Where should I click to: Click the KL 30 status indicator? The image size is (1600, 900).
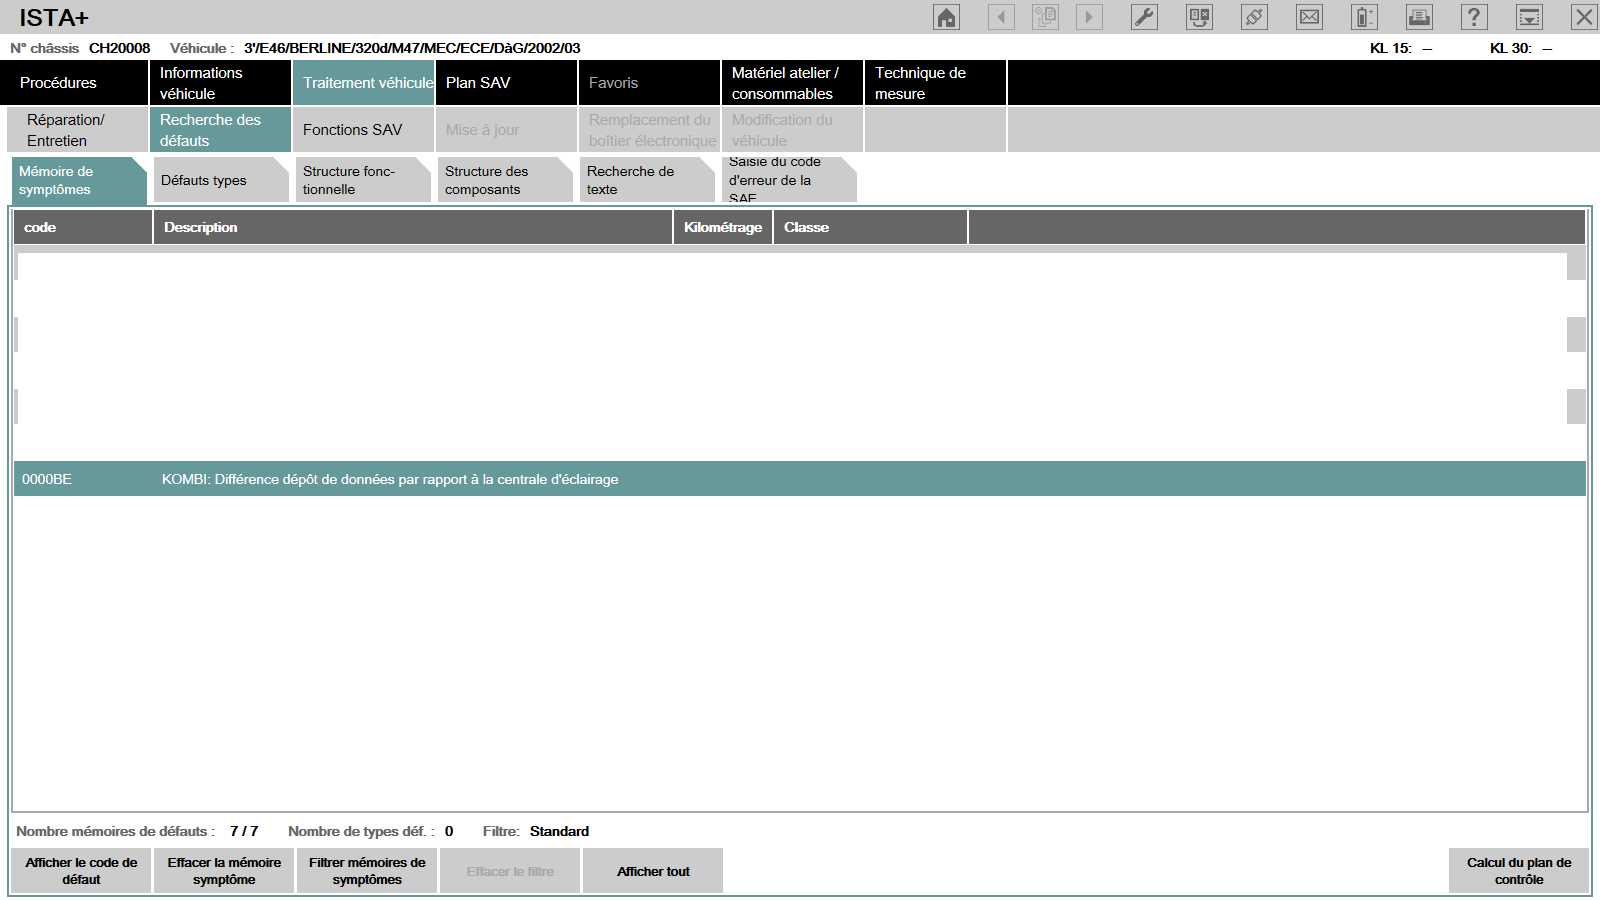click(x=1521, y=48)
